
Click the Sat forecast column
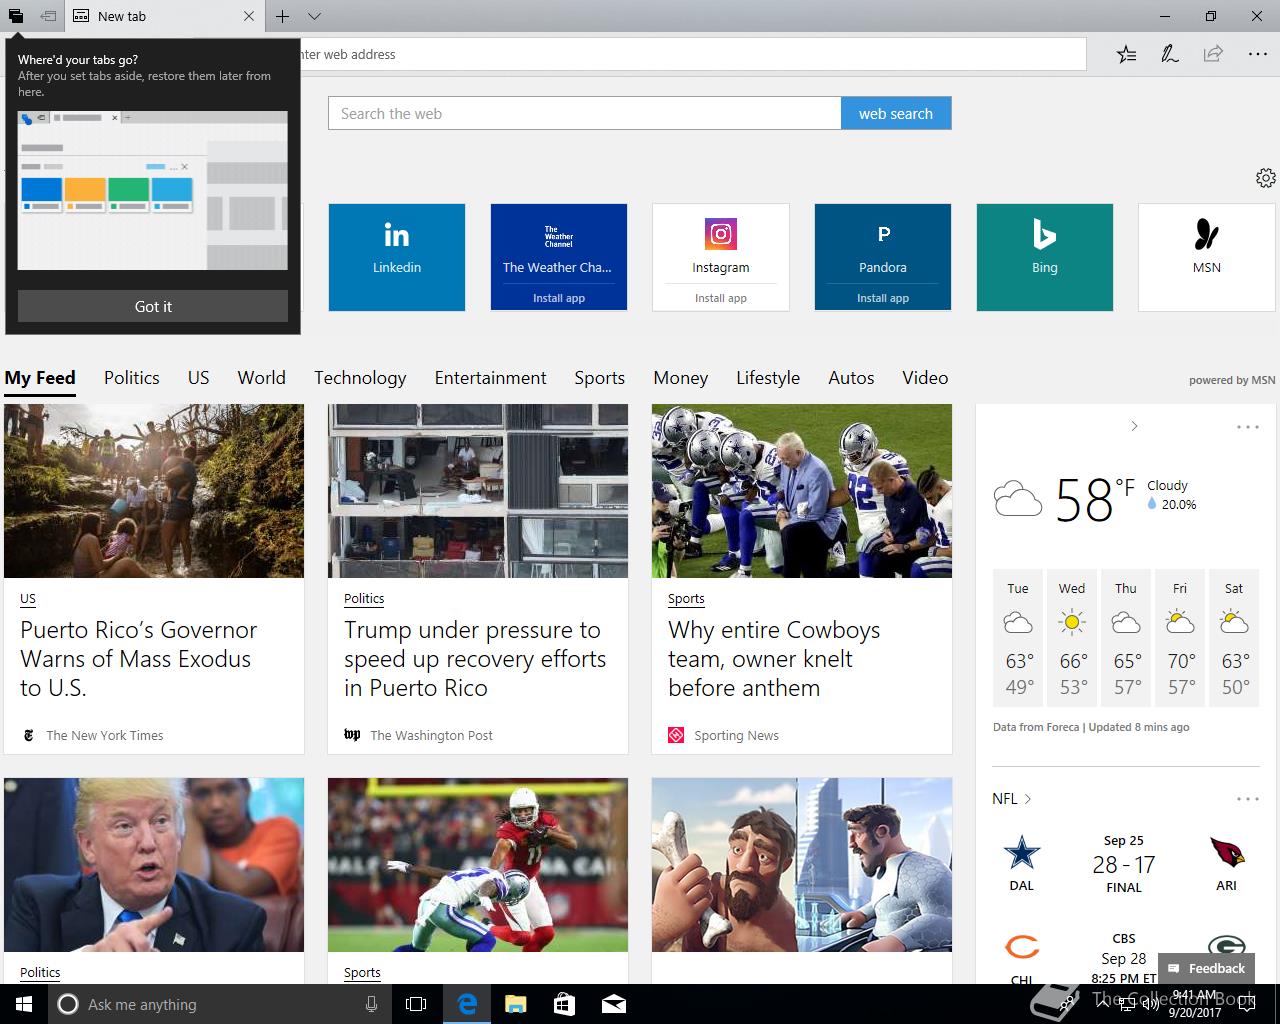[x=1234, y=638]
